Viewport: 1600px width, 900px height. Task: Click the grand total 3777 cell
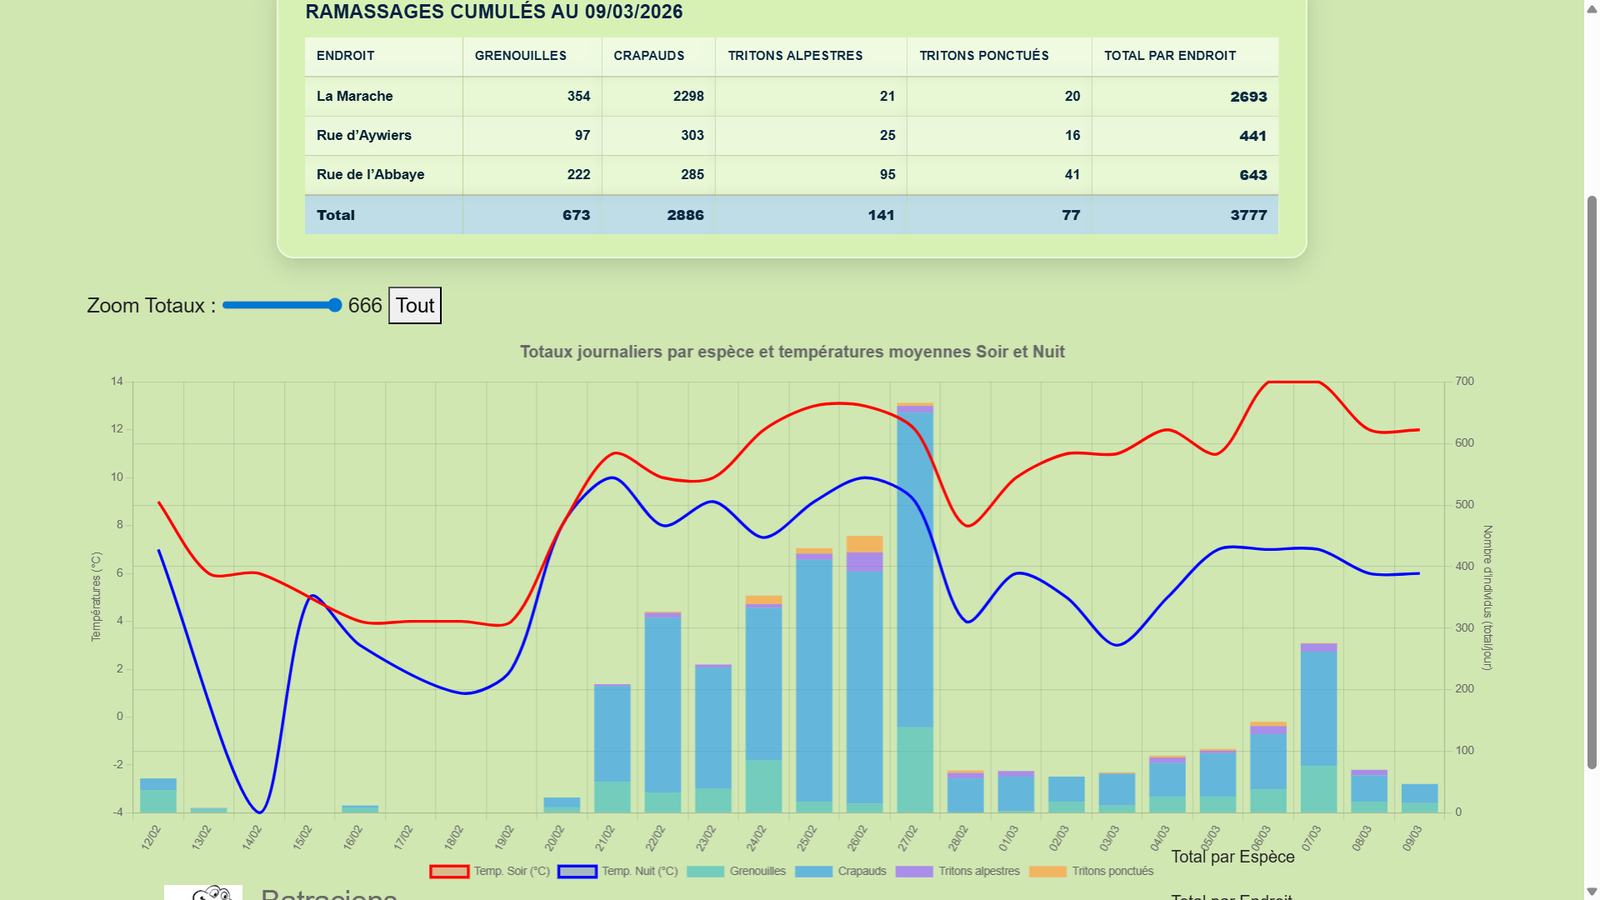[x=1248, y=215]
